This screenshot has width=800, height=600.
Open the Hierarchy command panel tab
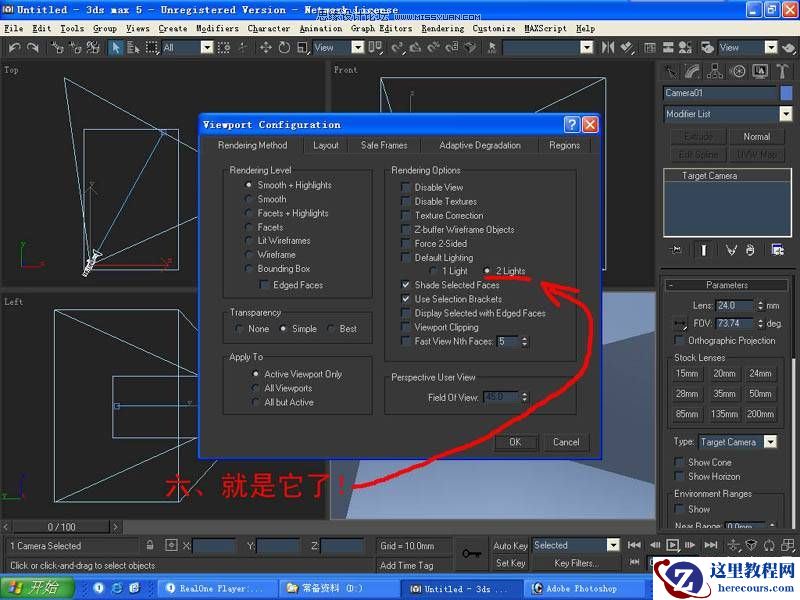[715, 71]
